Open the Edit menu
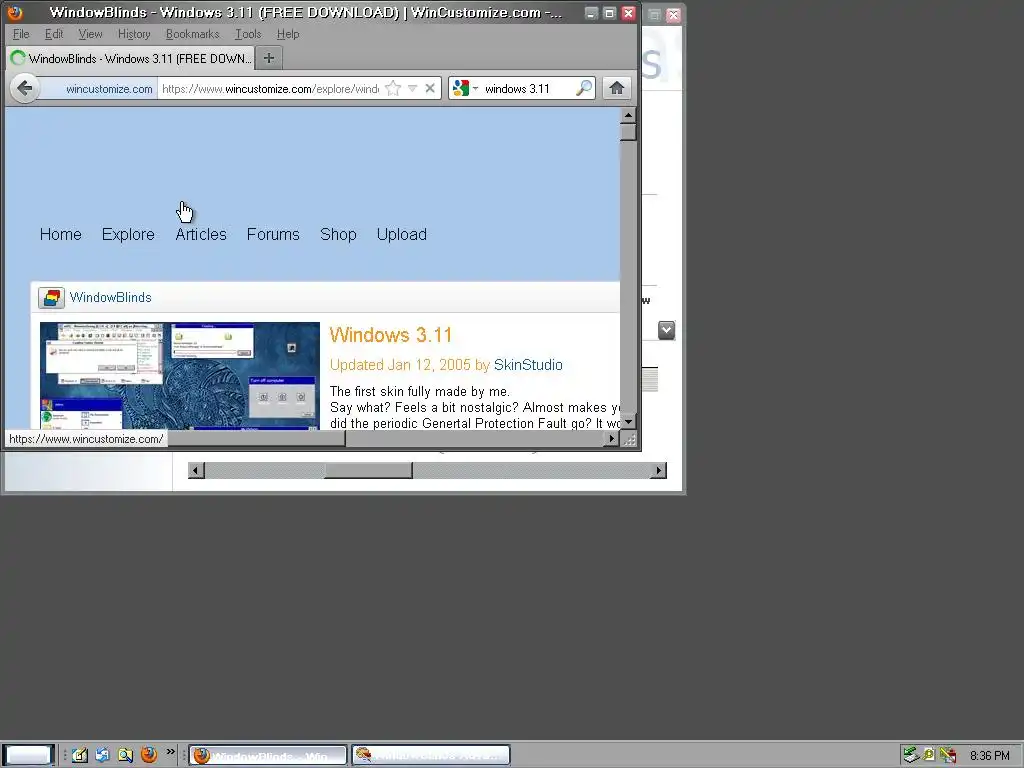 [54, 34]
